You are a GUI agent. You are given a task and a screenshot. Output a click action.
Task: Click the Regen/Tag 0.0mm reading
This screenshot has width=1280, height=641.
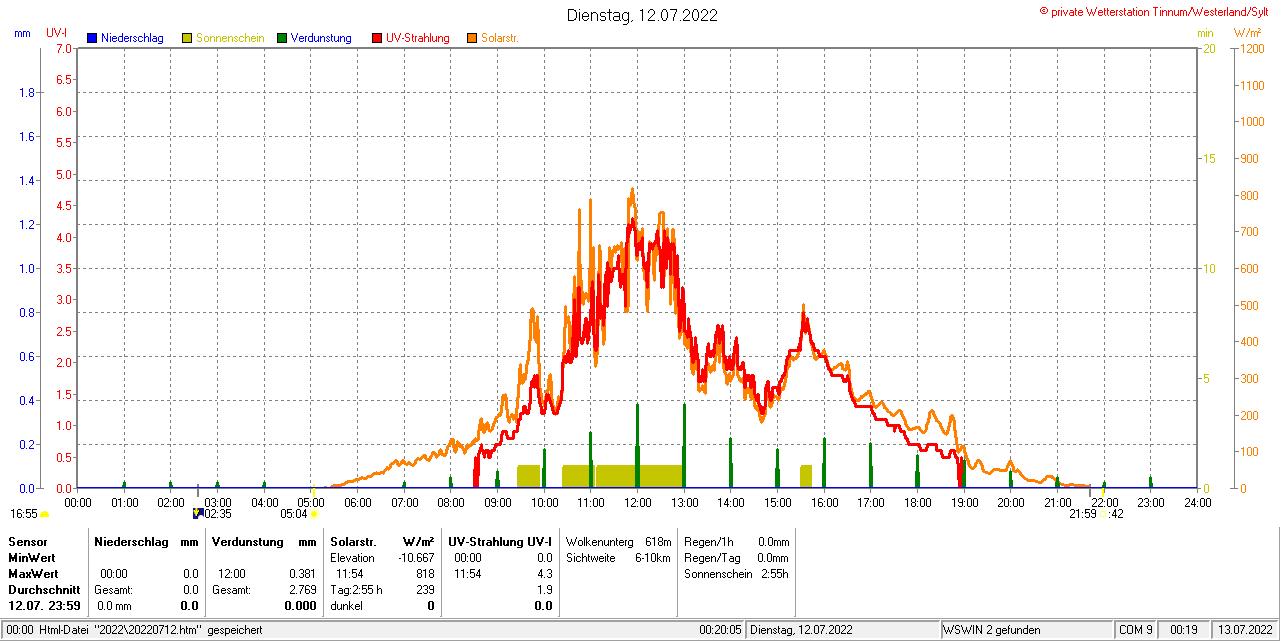[x=737, y=558]
